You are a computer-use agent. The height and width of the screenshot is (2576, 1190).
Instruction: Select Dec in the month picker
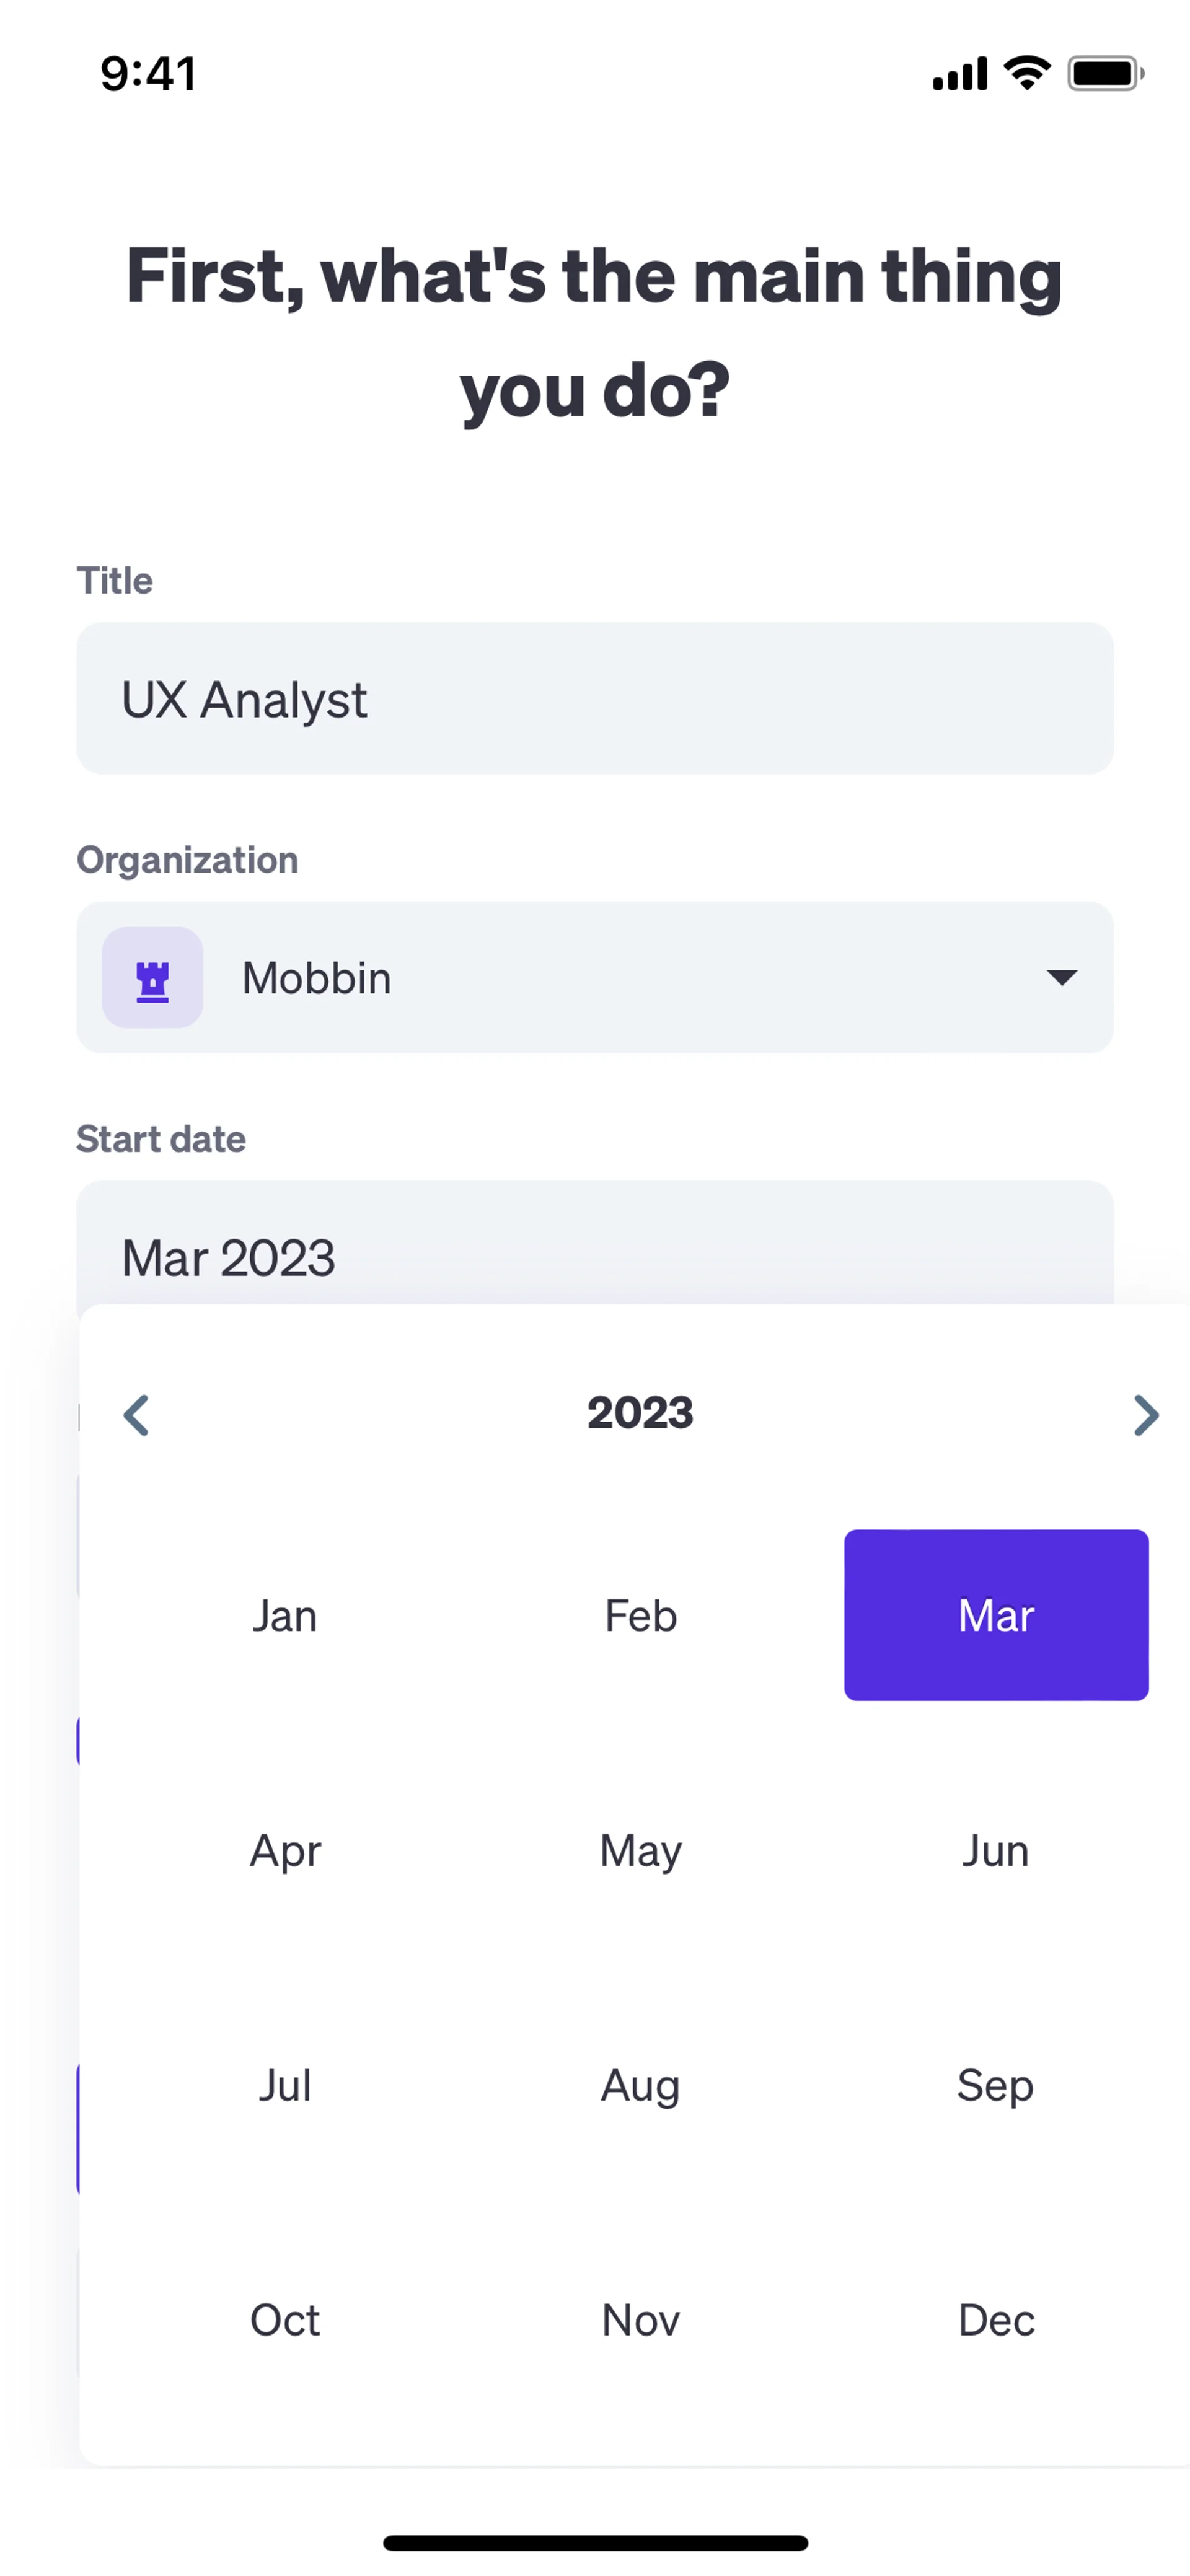point(996,2320)
